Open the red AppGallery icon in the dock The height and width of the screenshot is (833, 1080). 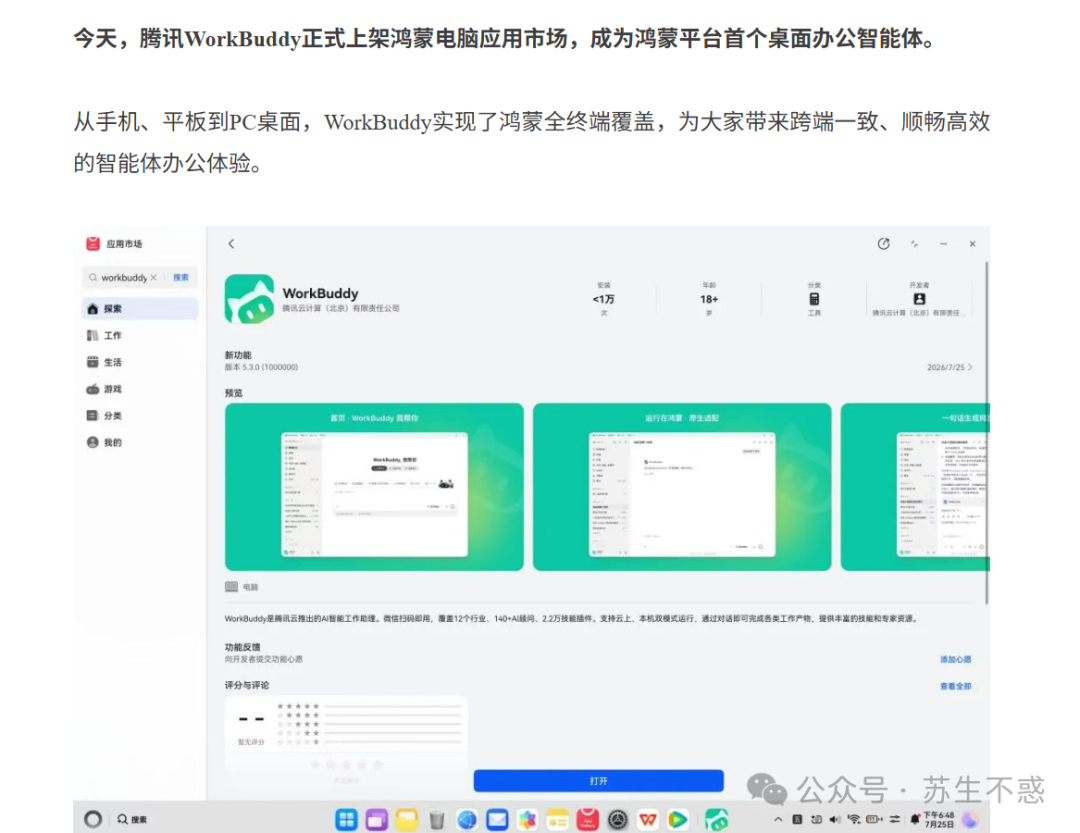tap(588, 820)
